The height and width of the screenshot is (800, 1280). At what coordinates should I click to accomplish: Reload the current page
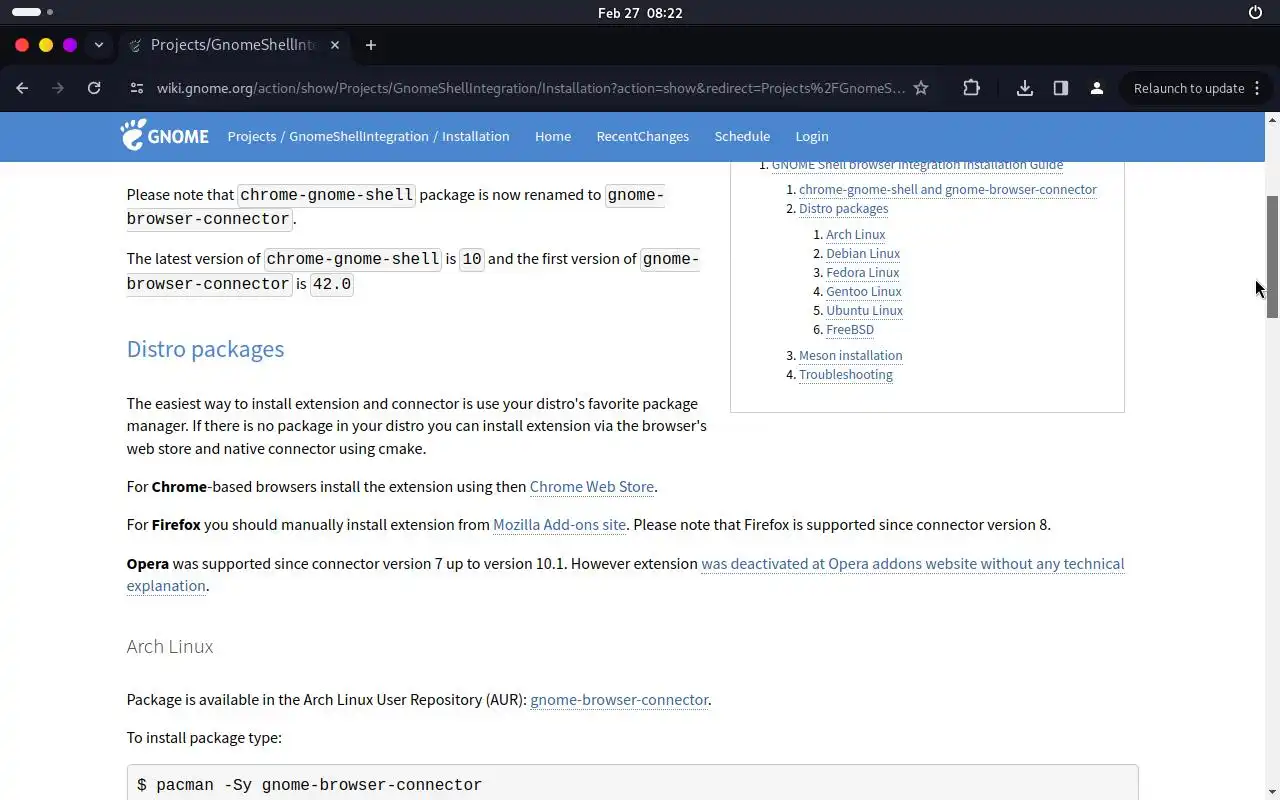pyautogui.click(x=94, y=88)
